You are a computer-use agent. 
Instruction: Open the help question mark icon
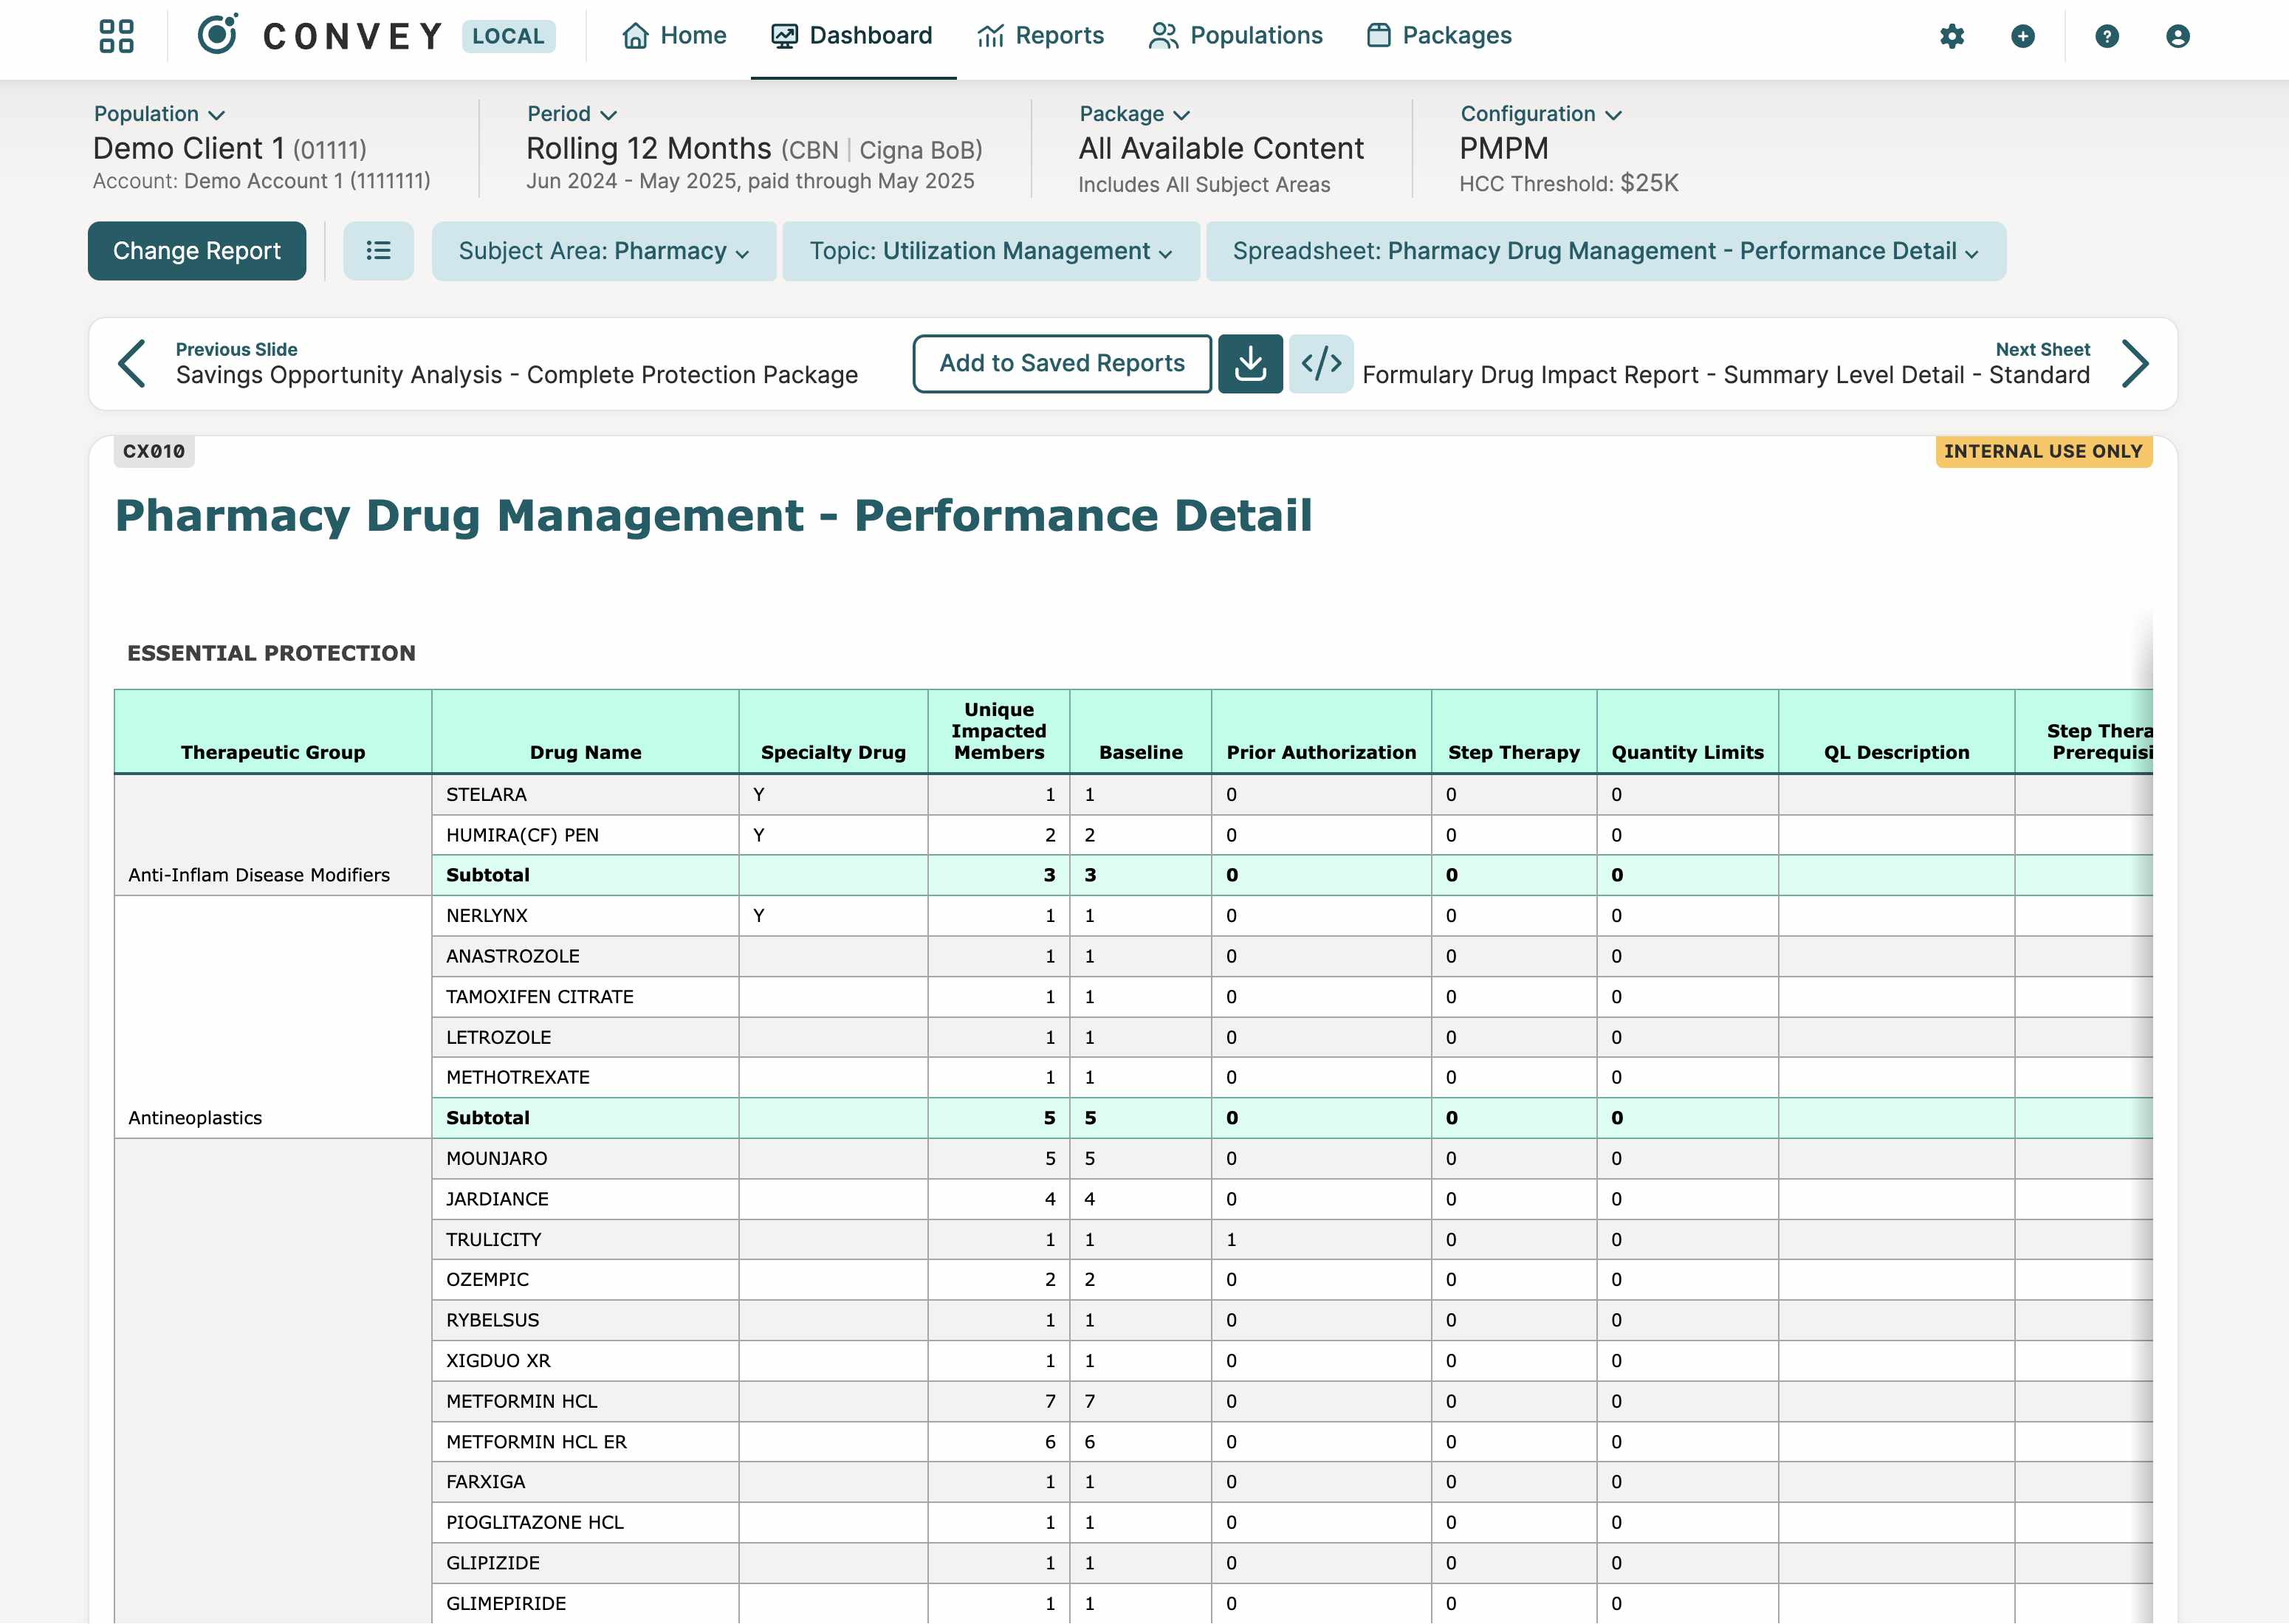tap(2106, 36)
